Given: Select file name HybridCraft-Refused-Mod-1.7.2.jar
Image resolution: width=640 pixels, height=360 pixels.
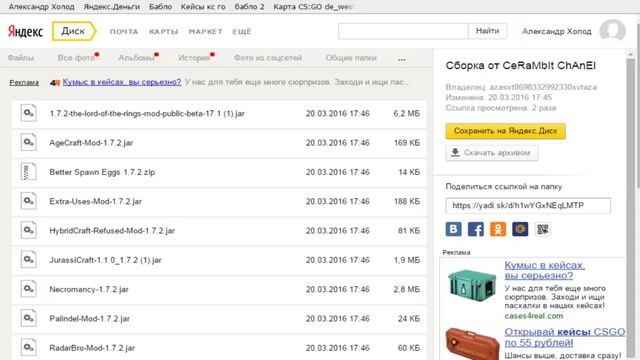Looking at the screenshot, I should pyautogui.click(x=112, y=231).
